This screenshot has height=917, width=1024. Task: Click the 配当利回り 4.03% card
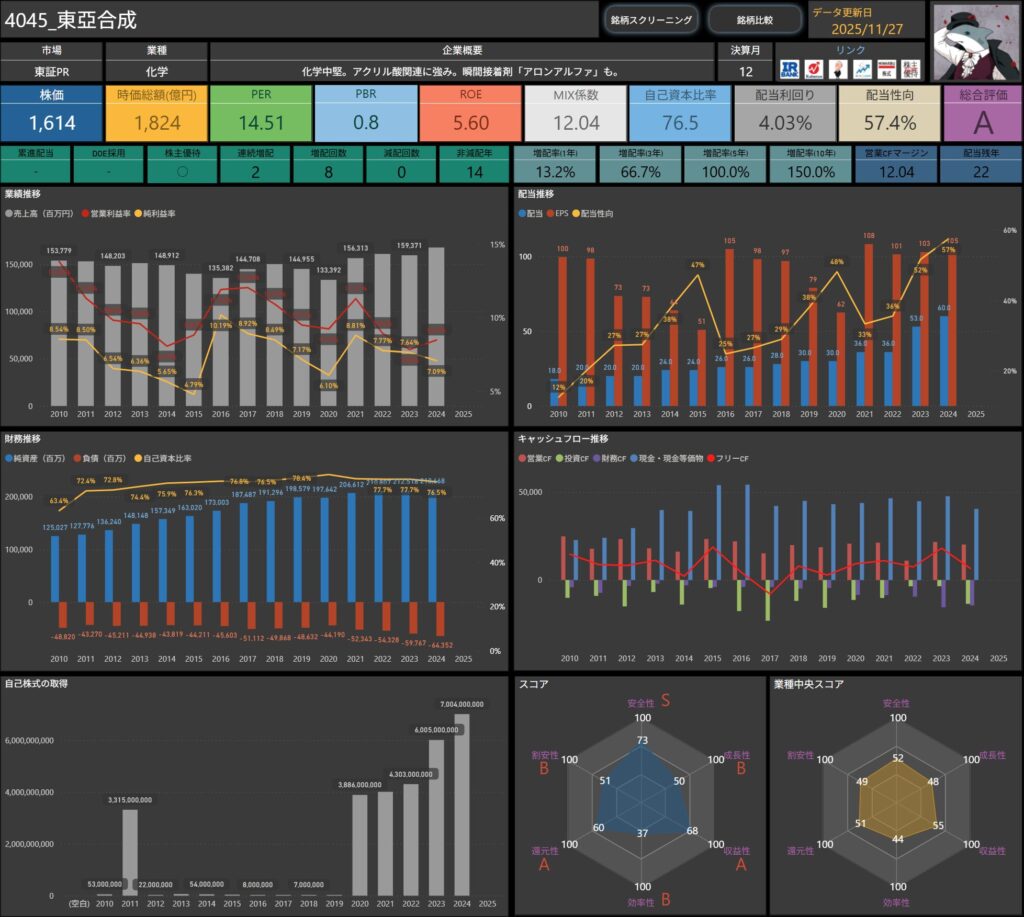785,113
